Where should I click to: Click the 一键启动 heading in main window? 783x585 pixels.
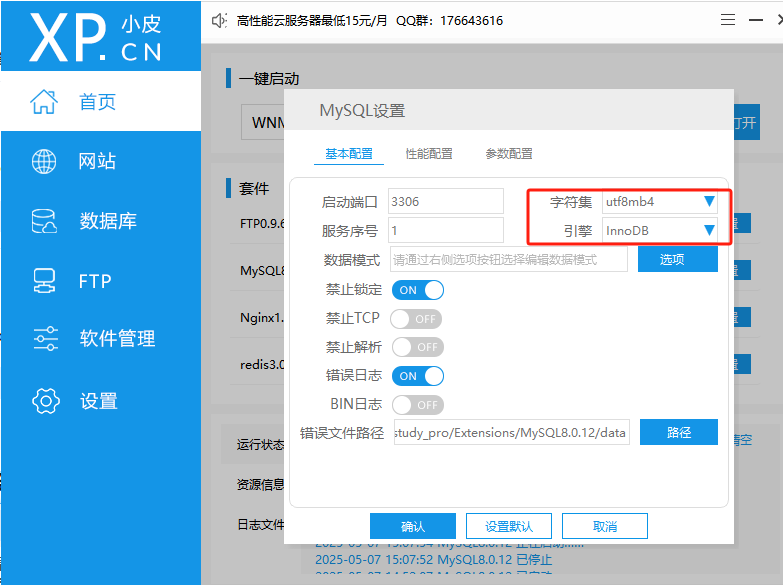[269, 79]
